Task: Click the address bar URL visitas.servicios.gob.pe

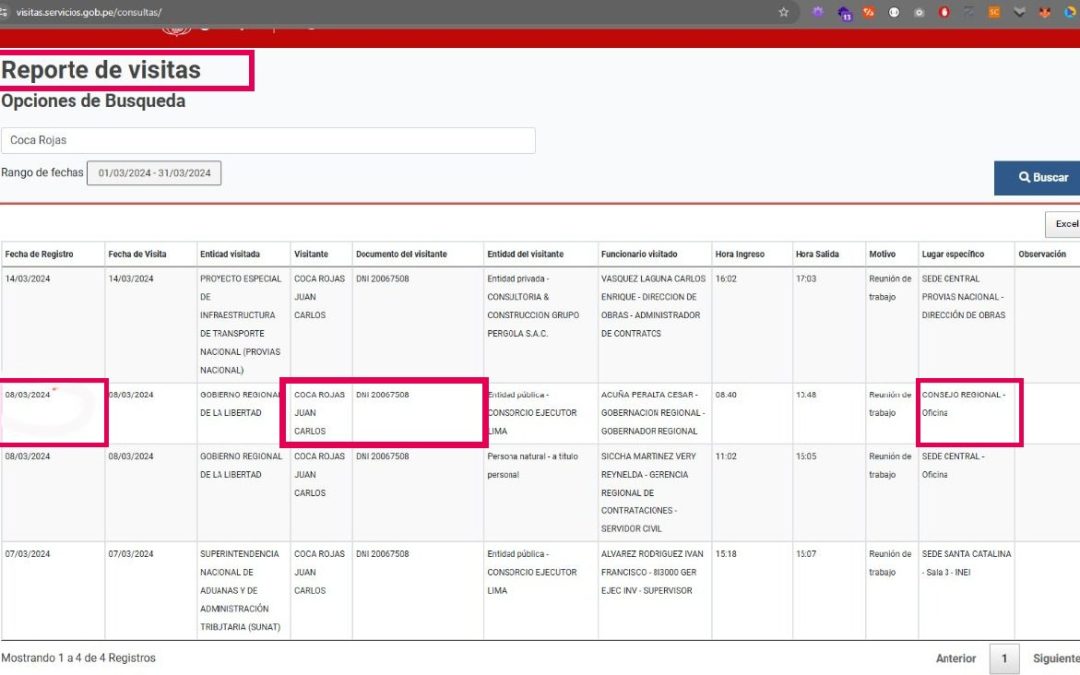Action: point(88,12)
